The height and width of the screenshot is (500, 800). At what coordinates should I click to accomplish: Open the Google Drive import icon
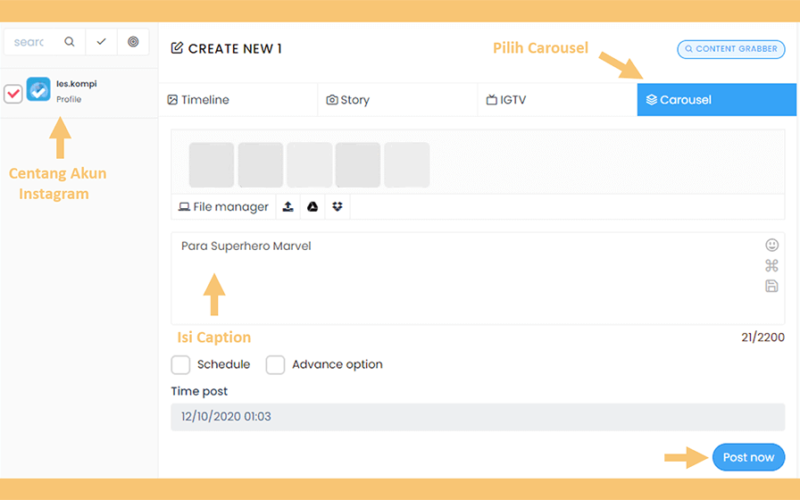313,207
